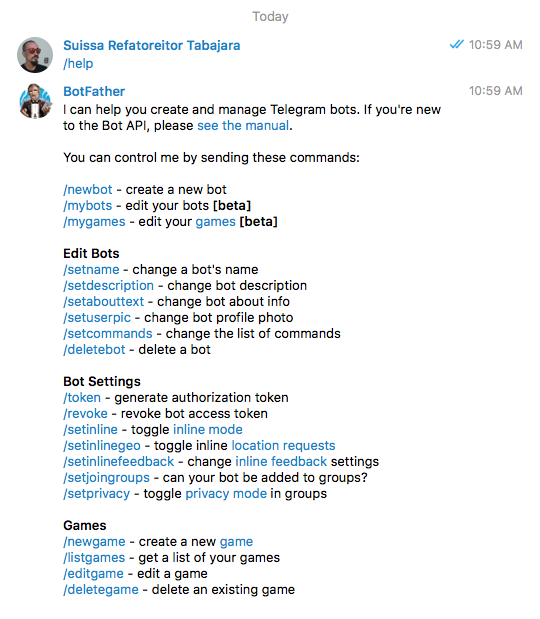This screenshot has width=540, height=619.
Task: Click the BotFather sender name
Action: click(x=94, y=91)
